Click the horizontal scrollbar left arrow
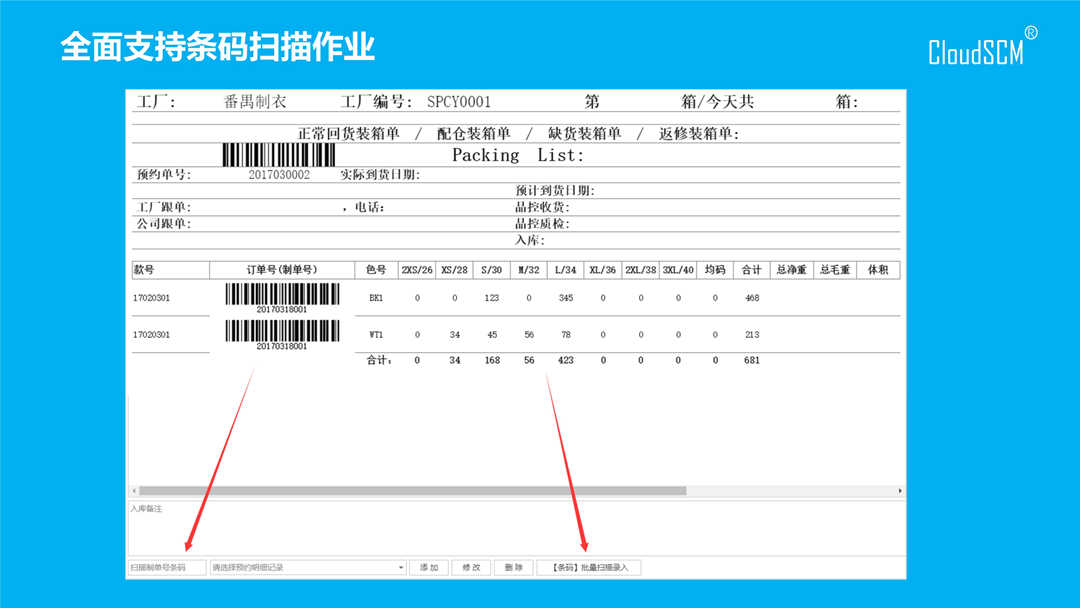The image size is (1080, 608). coord(133,491)
